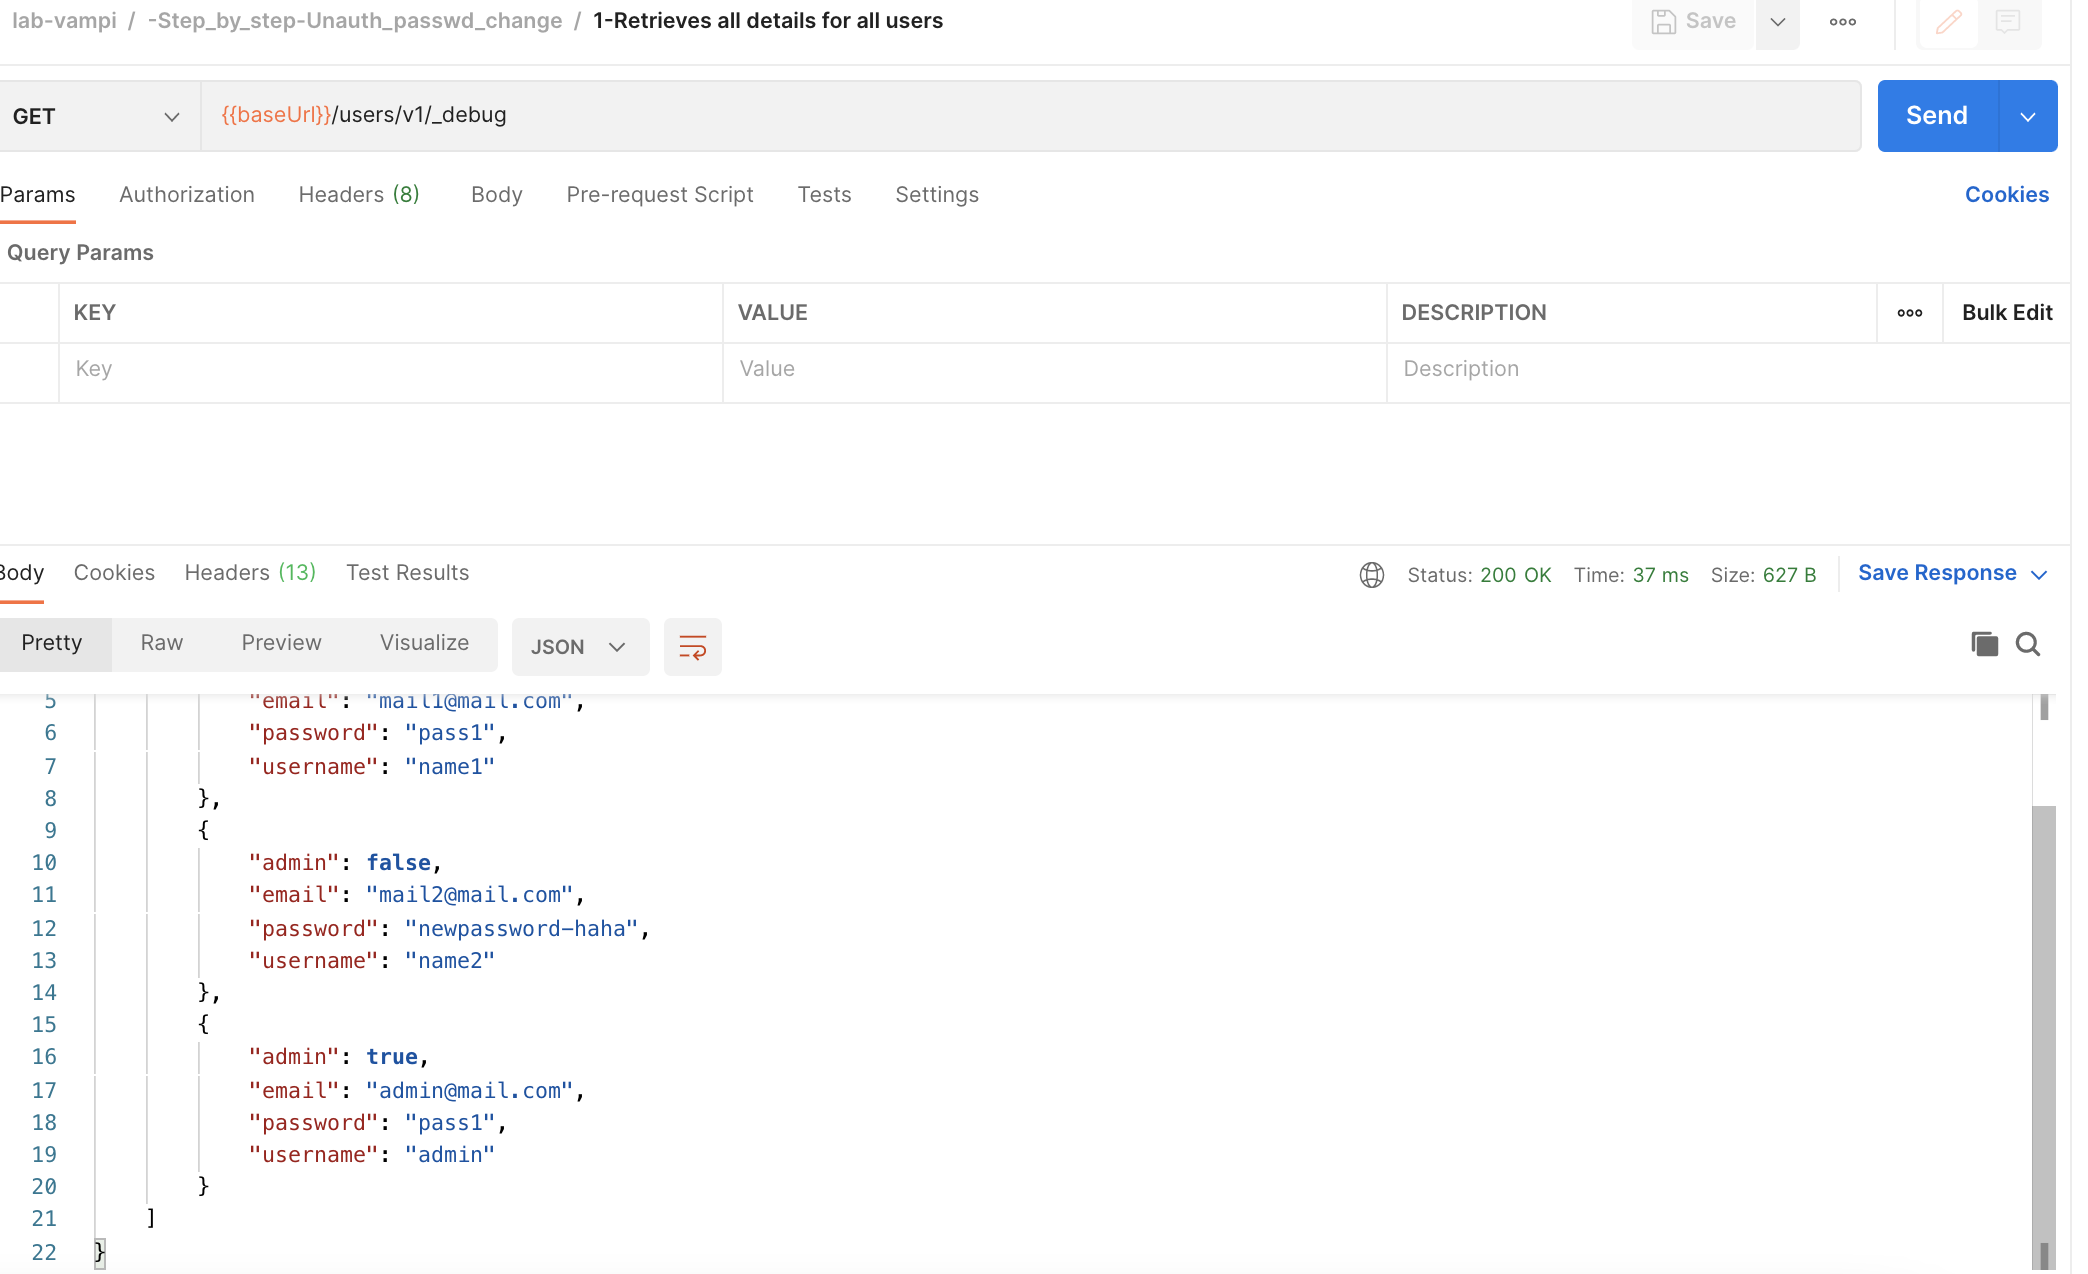Open the three-dots request options menu
Screen dimensions: 2088x1274
(1842, 22)
